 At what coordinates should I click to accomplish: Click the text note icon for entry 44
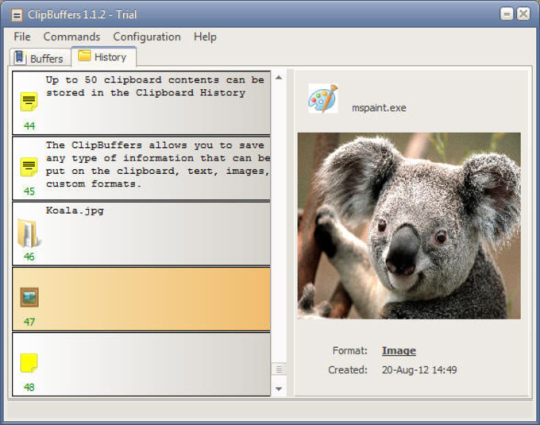[29, 101]
